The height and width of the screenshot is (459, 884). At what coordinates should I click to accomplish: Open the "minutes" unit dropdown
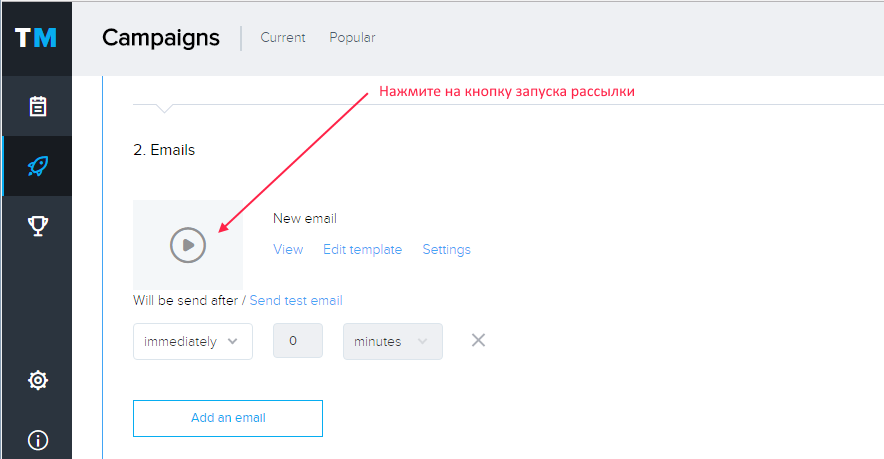click(x=393, y=341)
